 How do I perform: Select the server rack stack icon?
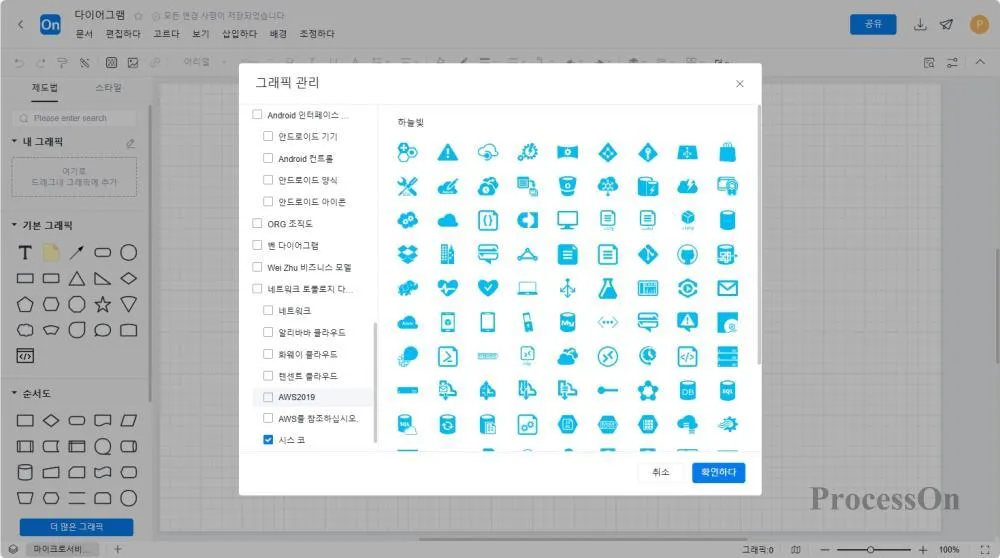pos(727,356)
